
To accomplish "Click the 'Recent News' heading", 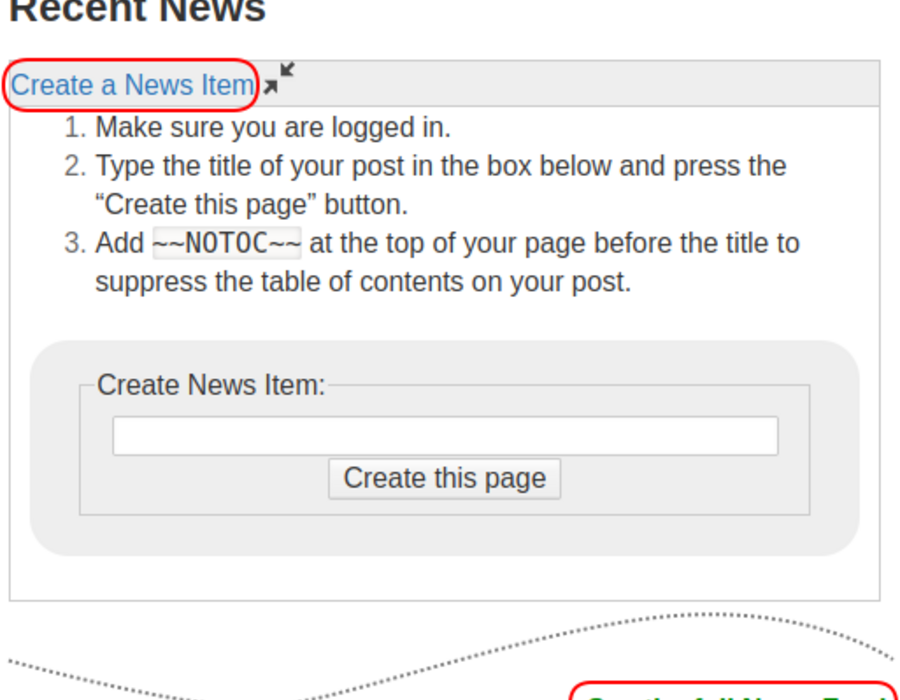I will pos(138,11).
